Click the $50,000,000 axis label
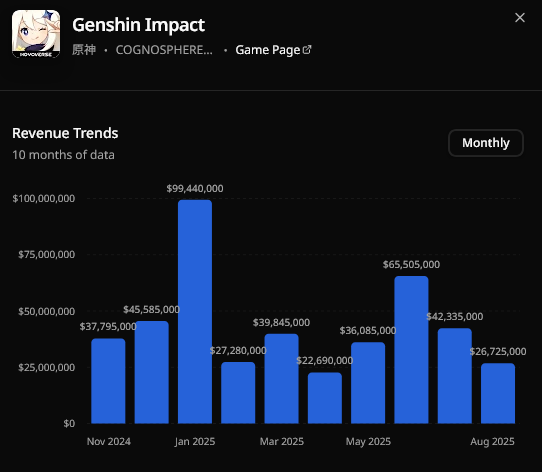This screenshot has height=472, width=542. [47, 311]
